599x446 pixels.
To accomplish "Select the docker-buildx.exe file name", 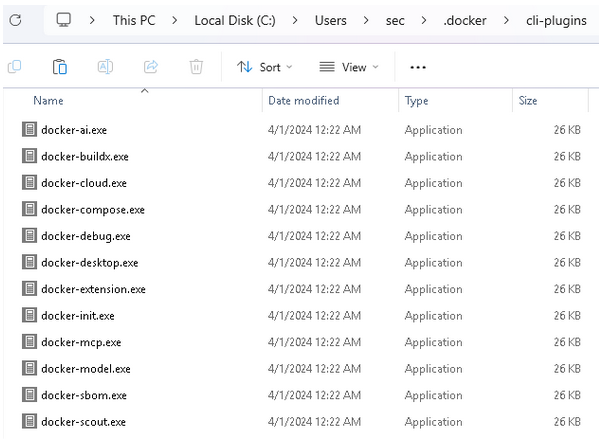I will point(85,156).
